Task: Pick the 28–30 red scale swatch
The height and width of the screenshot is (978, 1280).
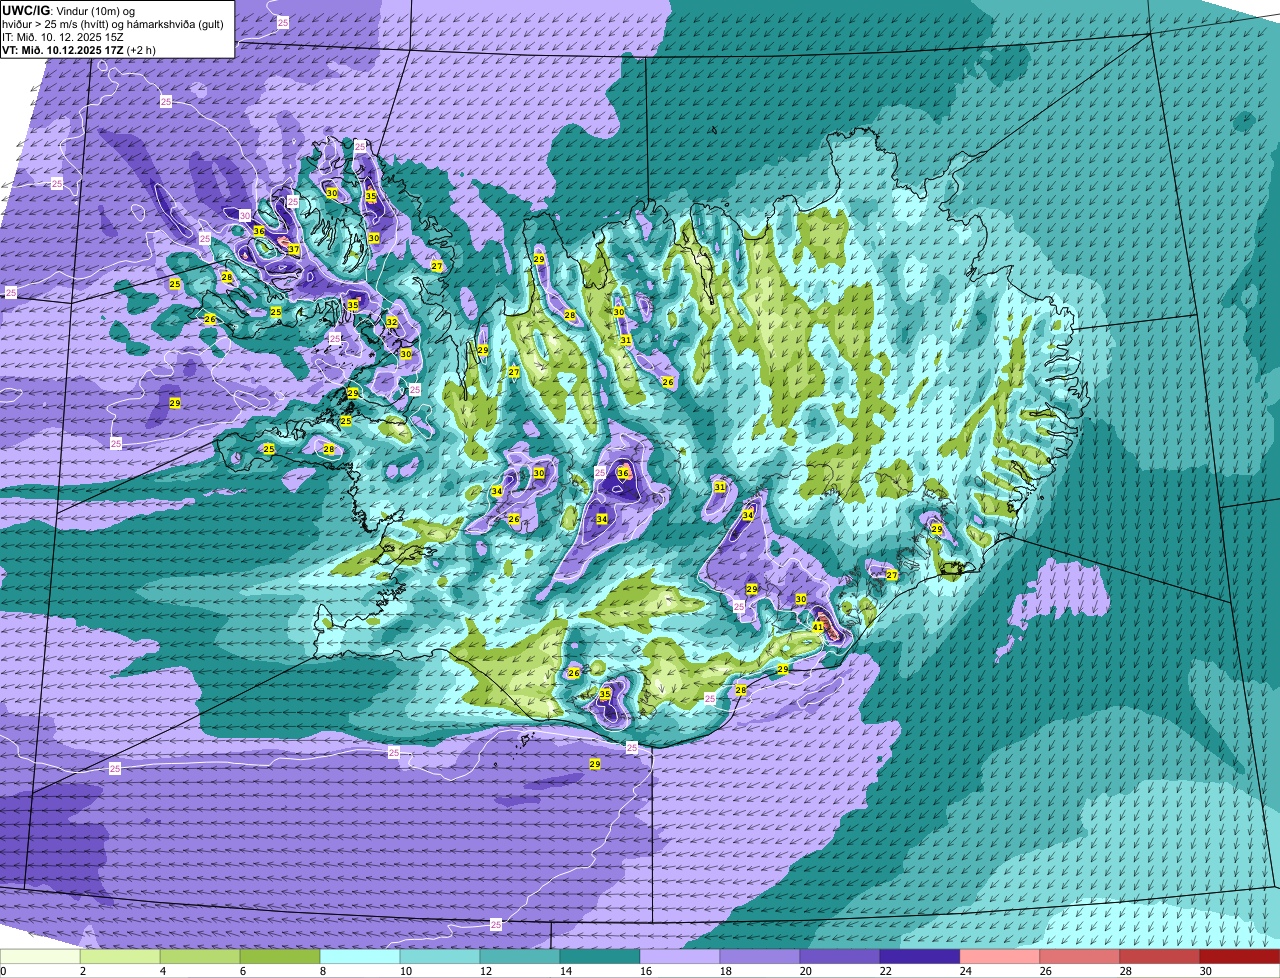Action: click(1160, 957)
